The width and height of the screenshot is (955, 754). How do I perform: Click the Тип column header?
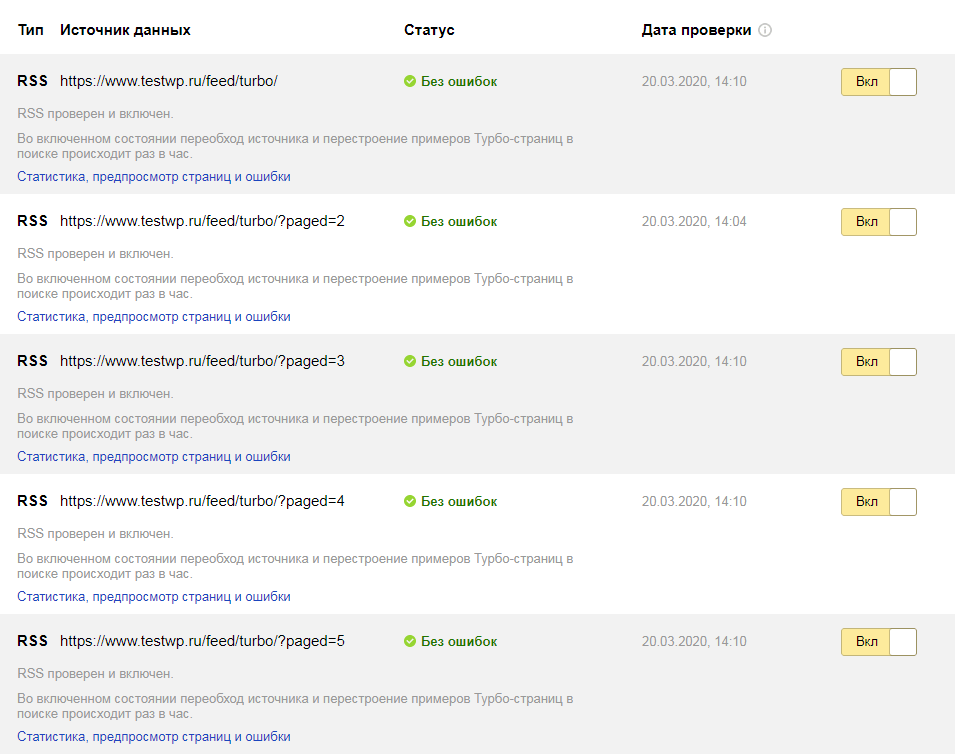click(x=30, y=30)
